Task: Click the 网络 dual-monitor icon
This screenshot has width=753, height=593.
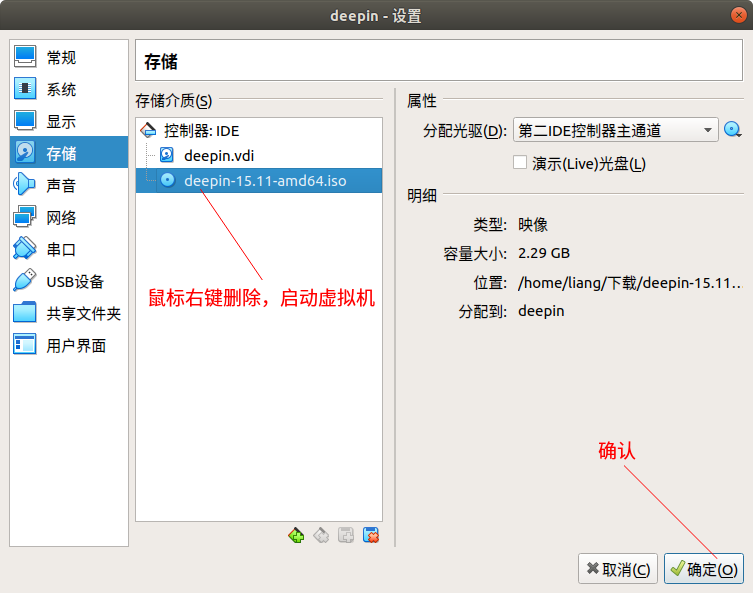Action: coord(24,217)
